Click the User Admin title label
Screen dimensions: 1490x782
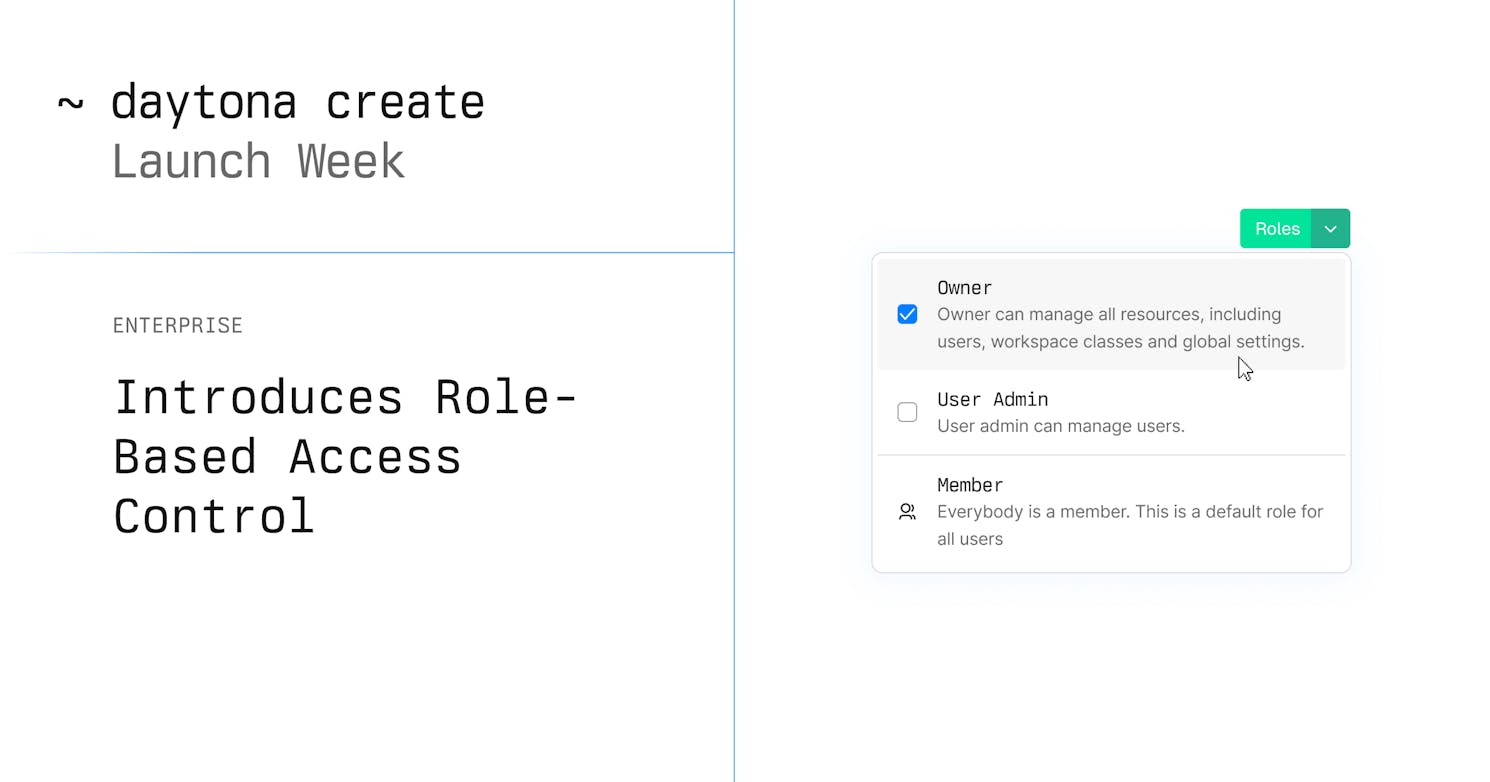point(992,399)
